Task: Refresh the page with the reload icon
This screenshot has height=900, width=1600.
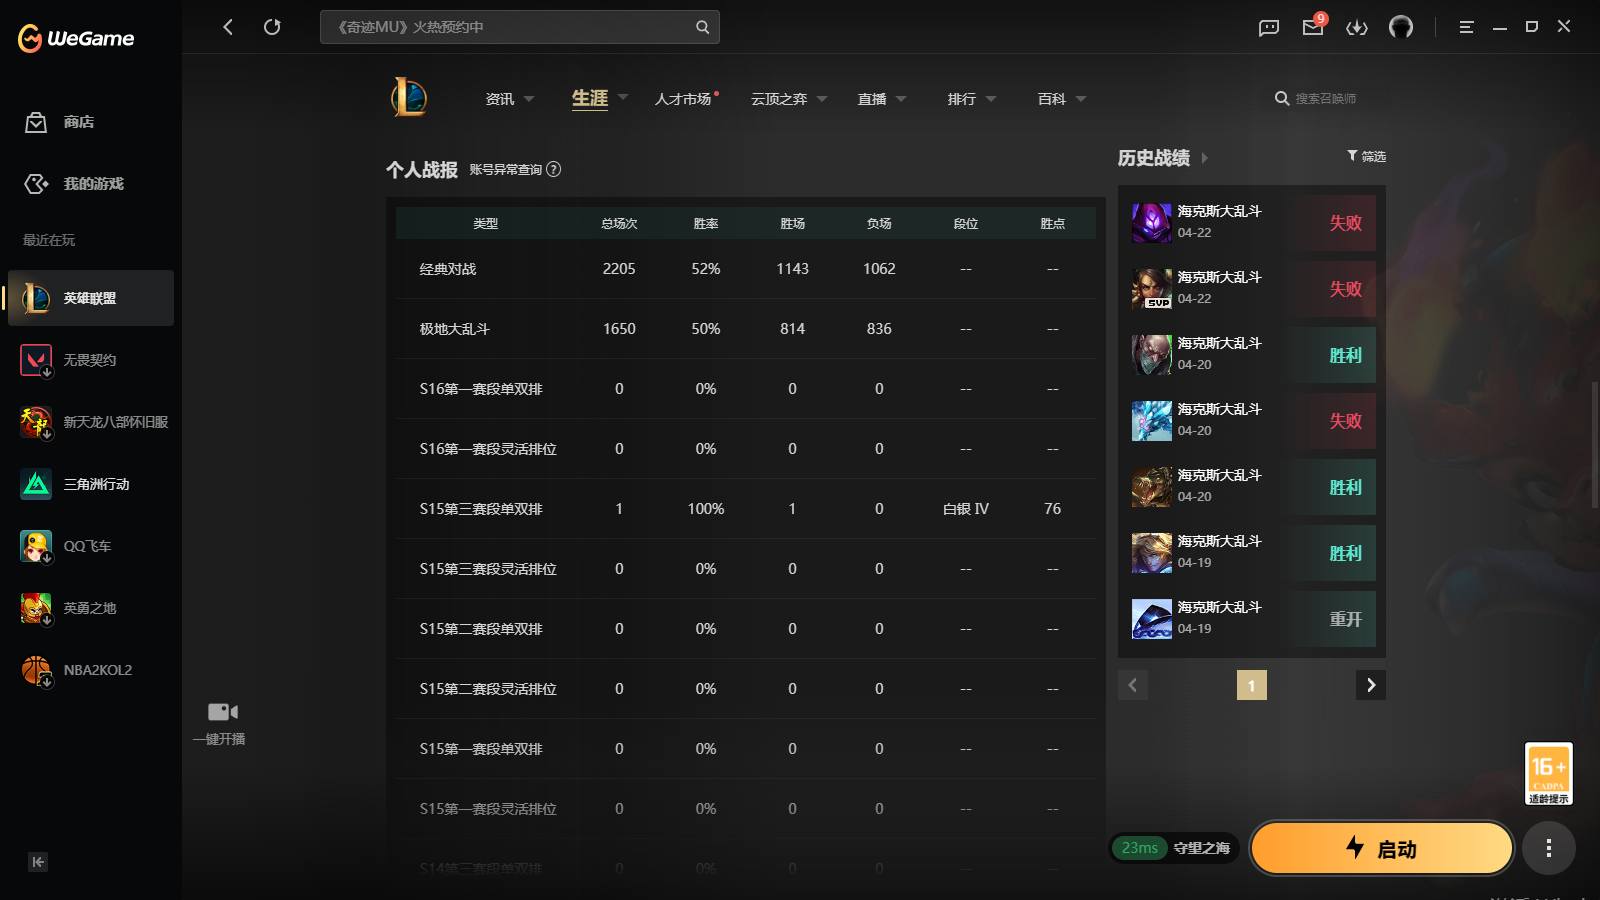Action: (x=272, y=27)
